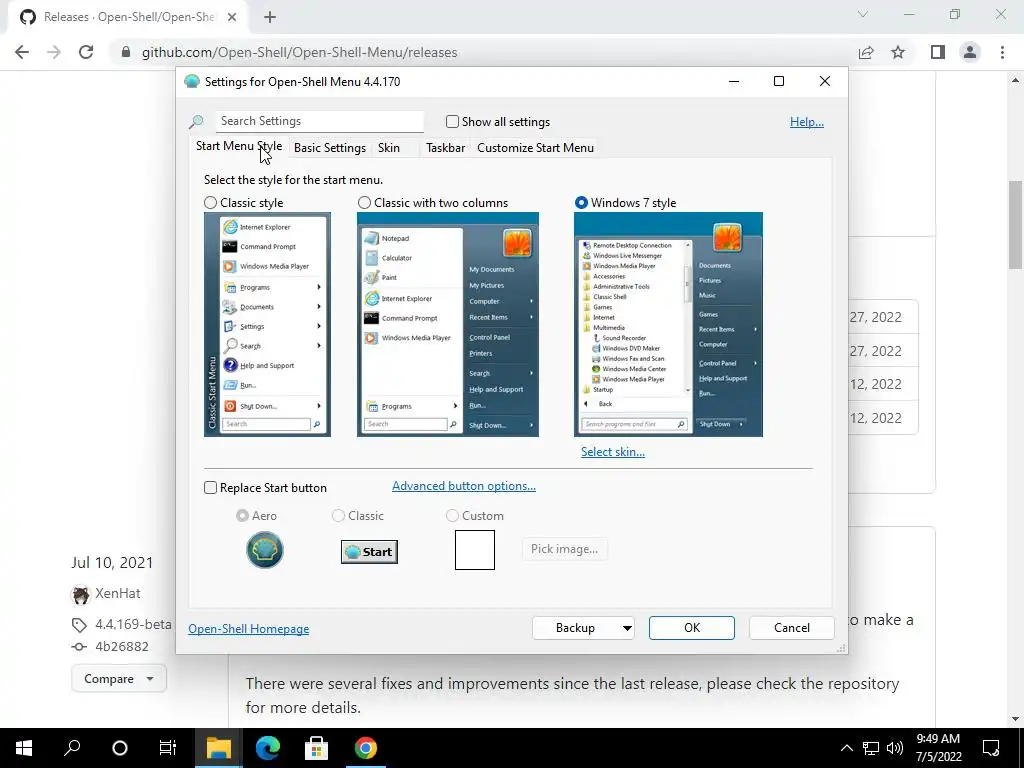The height and width of the screenshot is (768, 1024).
Task: Select Windows 7 style radio button
Action: point(581,202)
